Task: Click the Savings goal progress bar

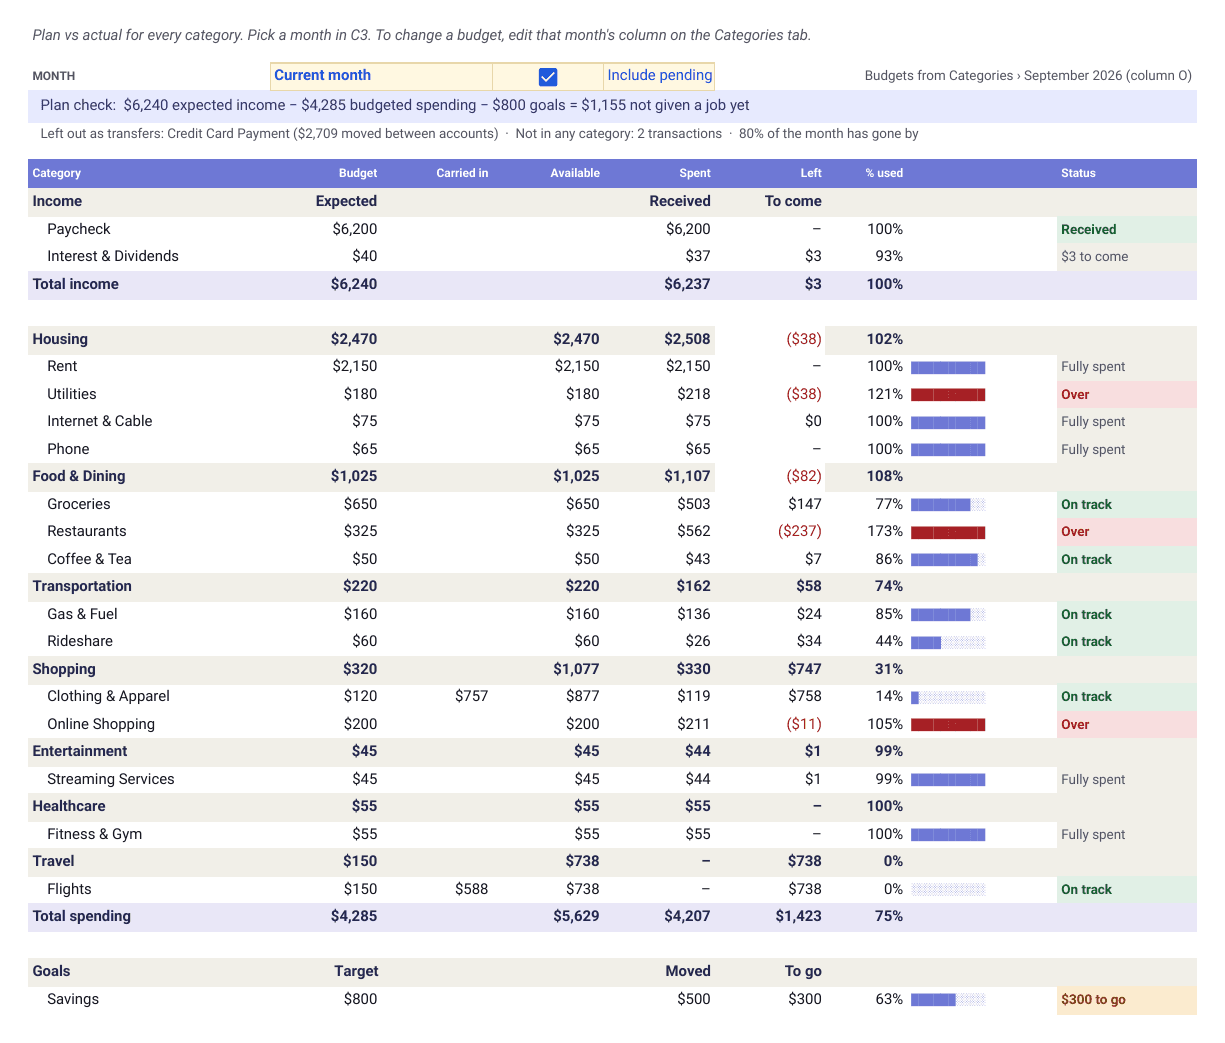Action: click(948, 1000)
